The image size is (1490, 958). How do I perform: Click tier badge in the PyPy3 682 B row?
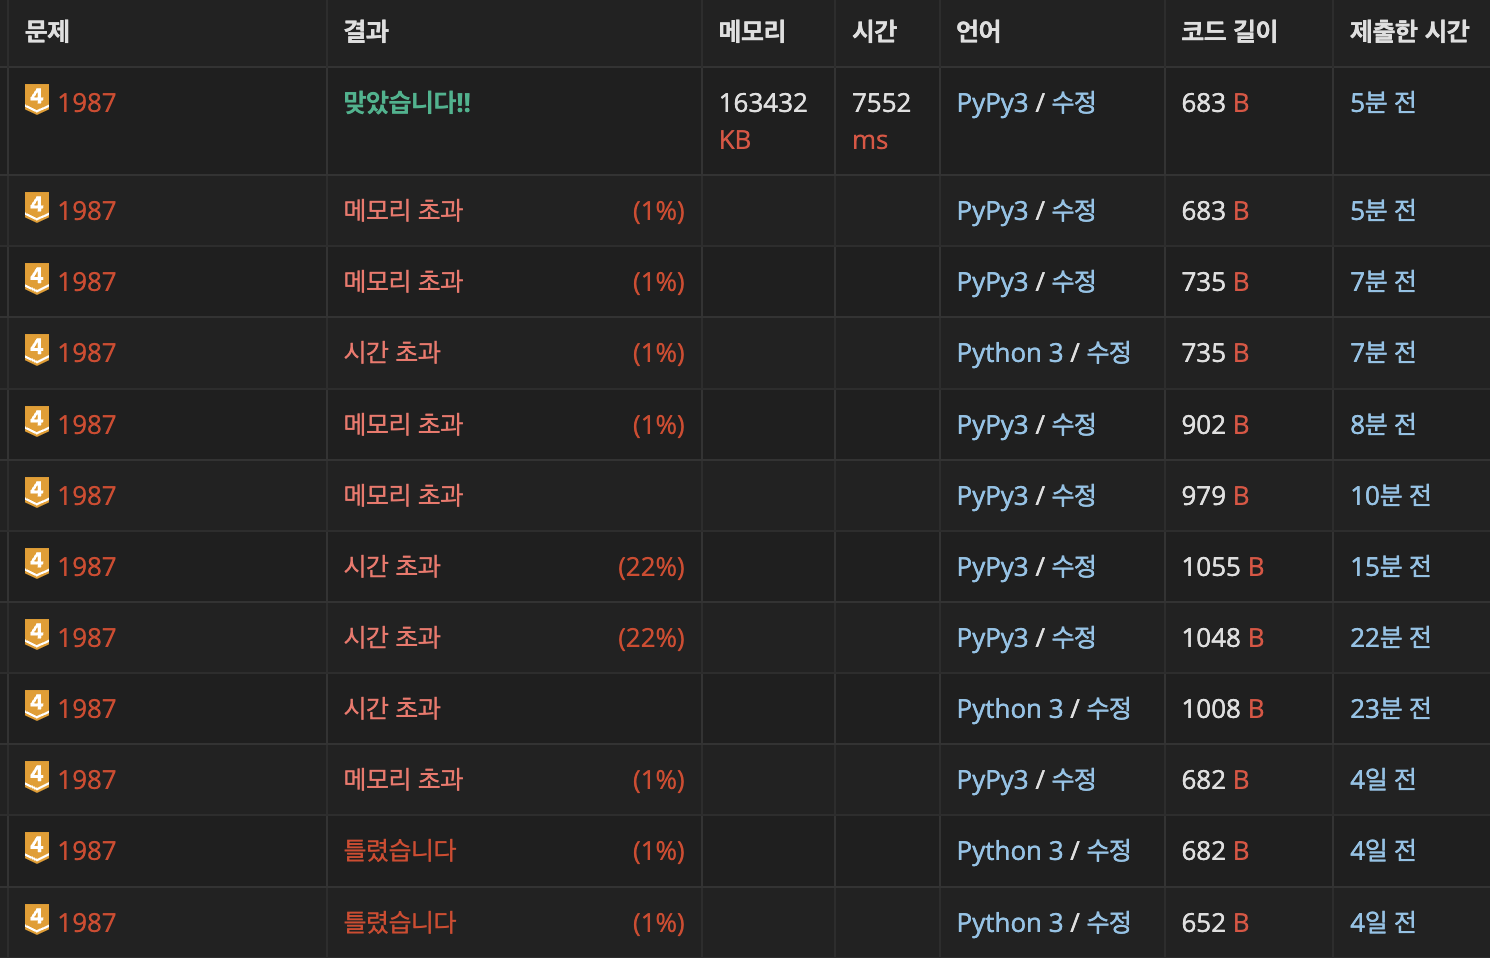point(37,776)
